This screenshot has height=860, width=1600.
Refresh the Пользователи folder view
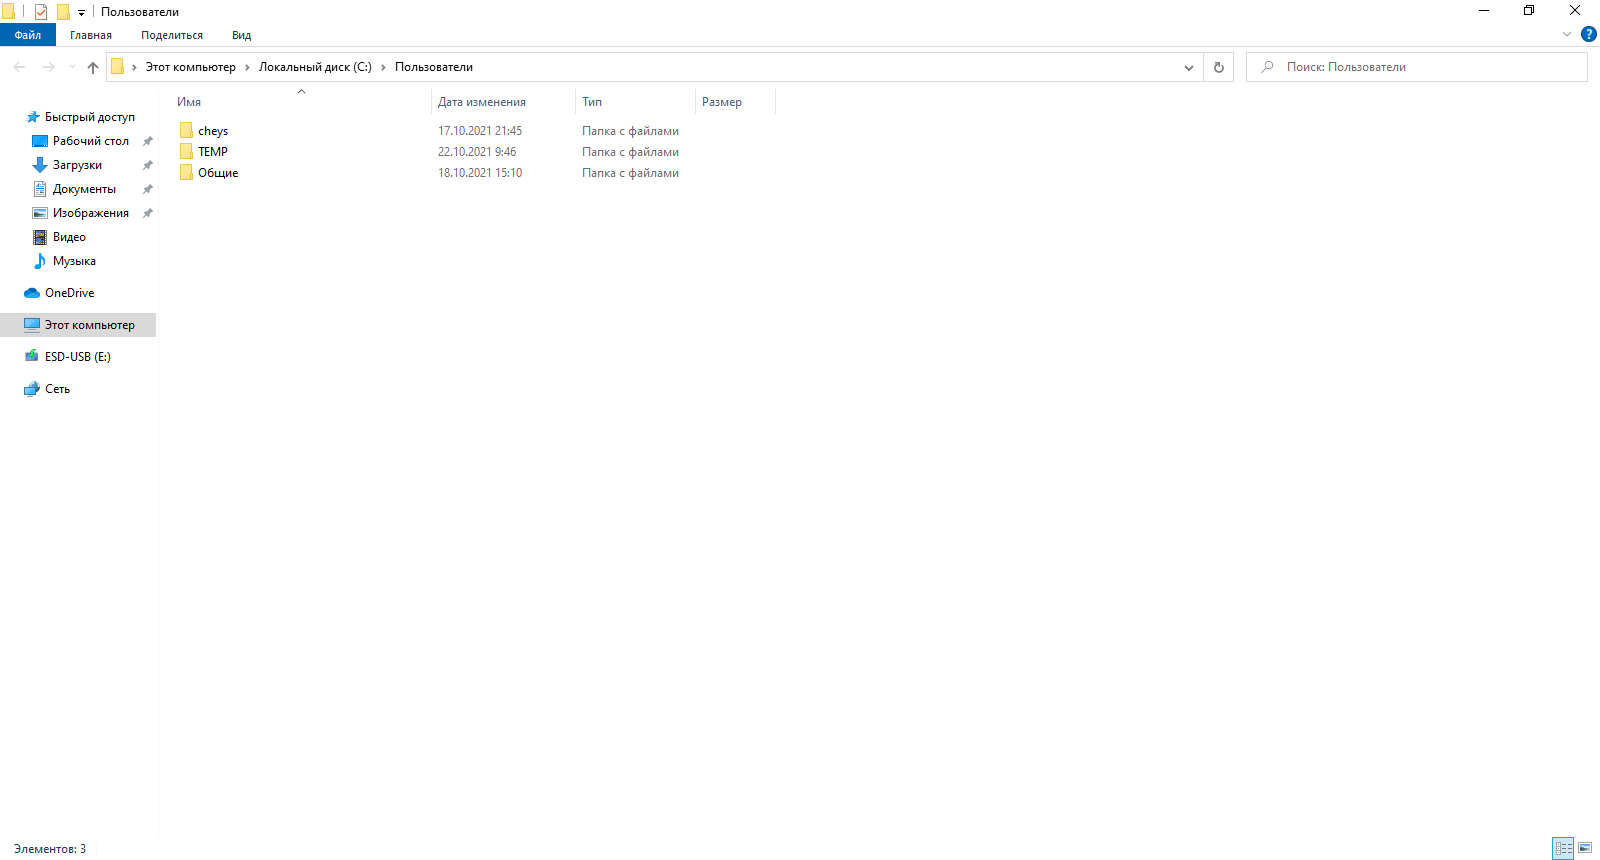1218,67
